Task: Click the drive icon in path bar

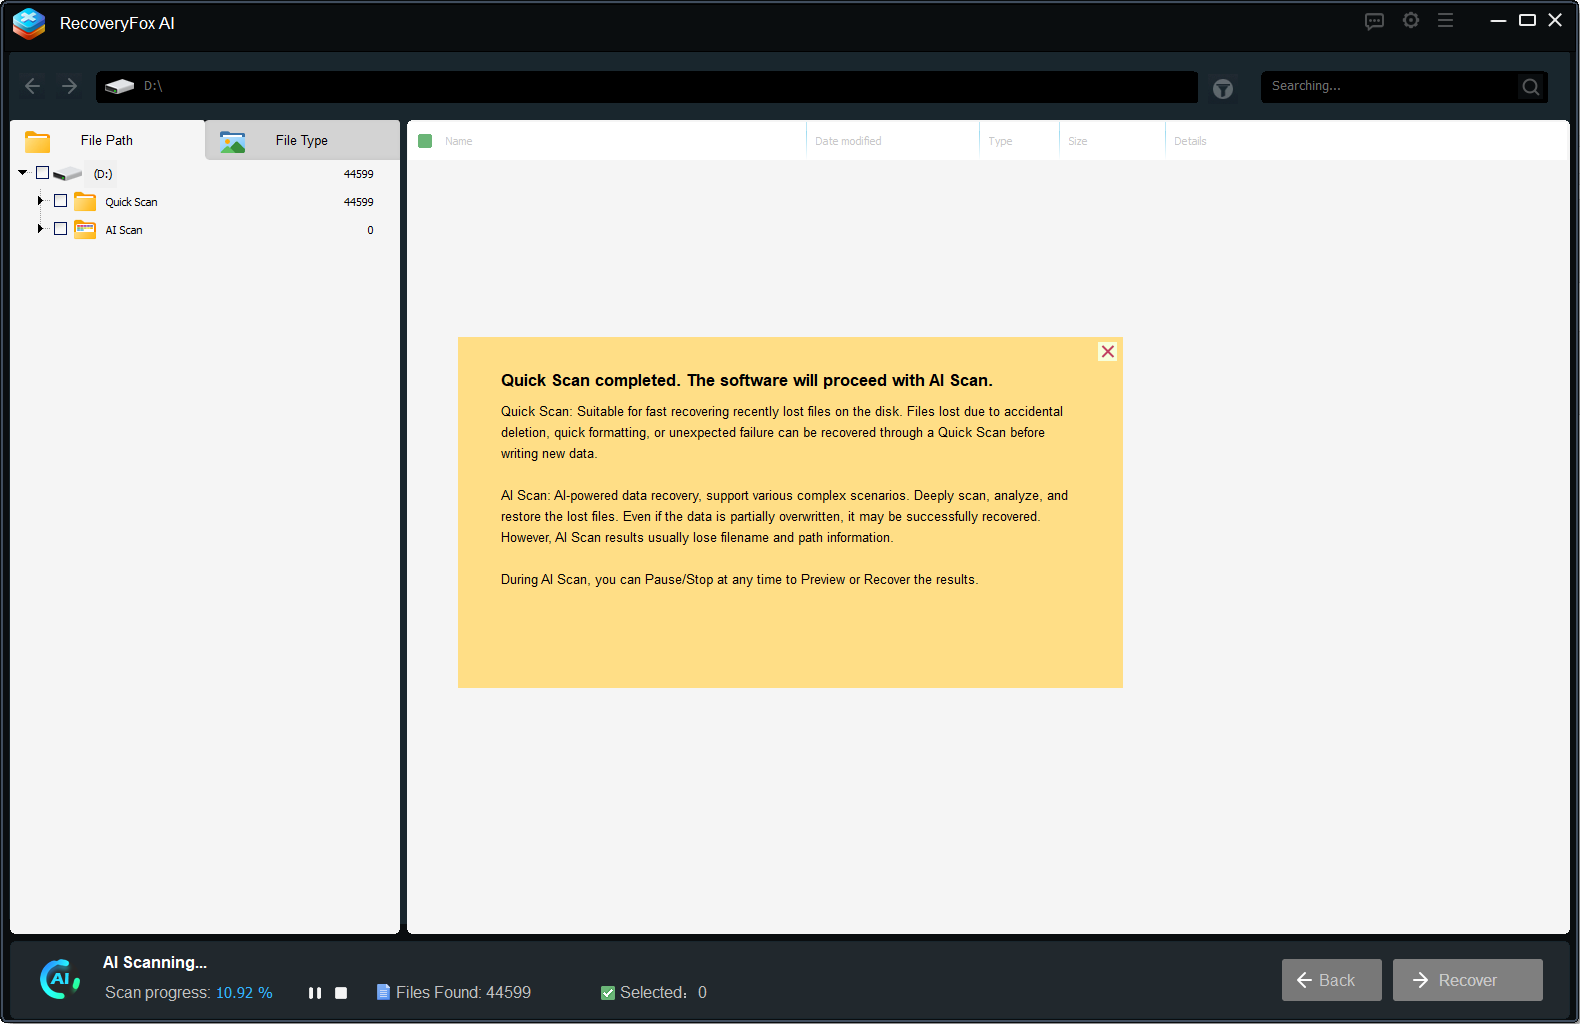Action: tap(119, 86)
